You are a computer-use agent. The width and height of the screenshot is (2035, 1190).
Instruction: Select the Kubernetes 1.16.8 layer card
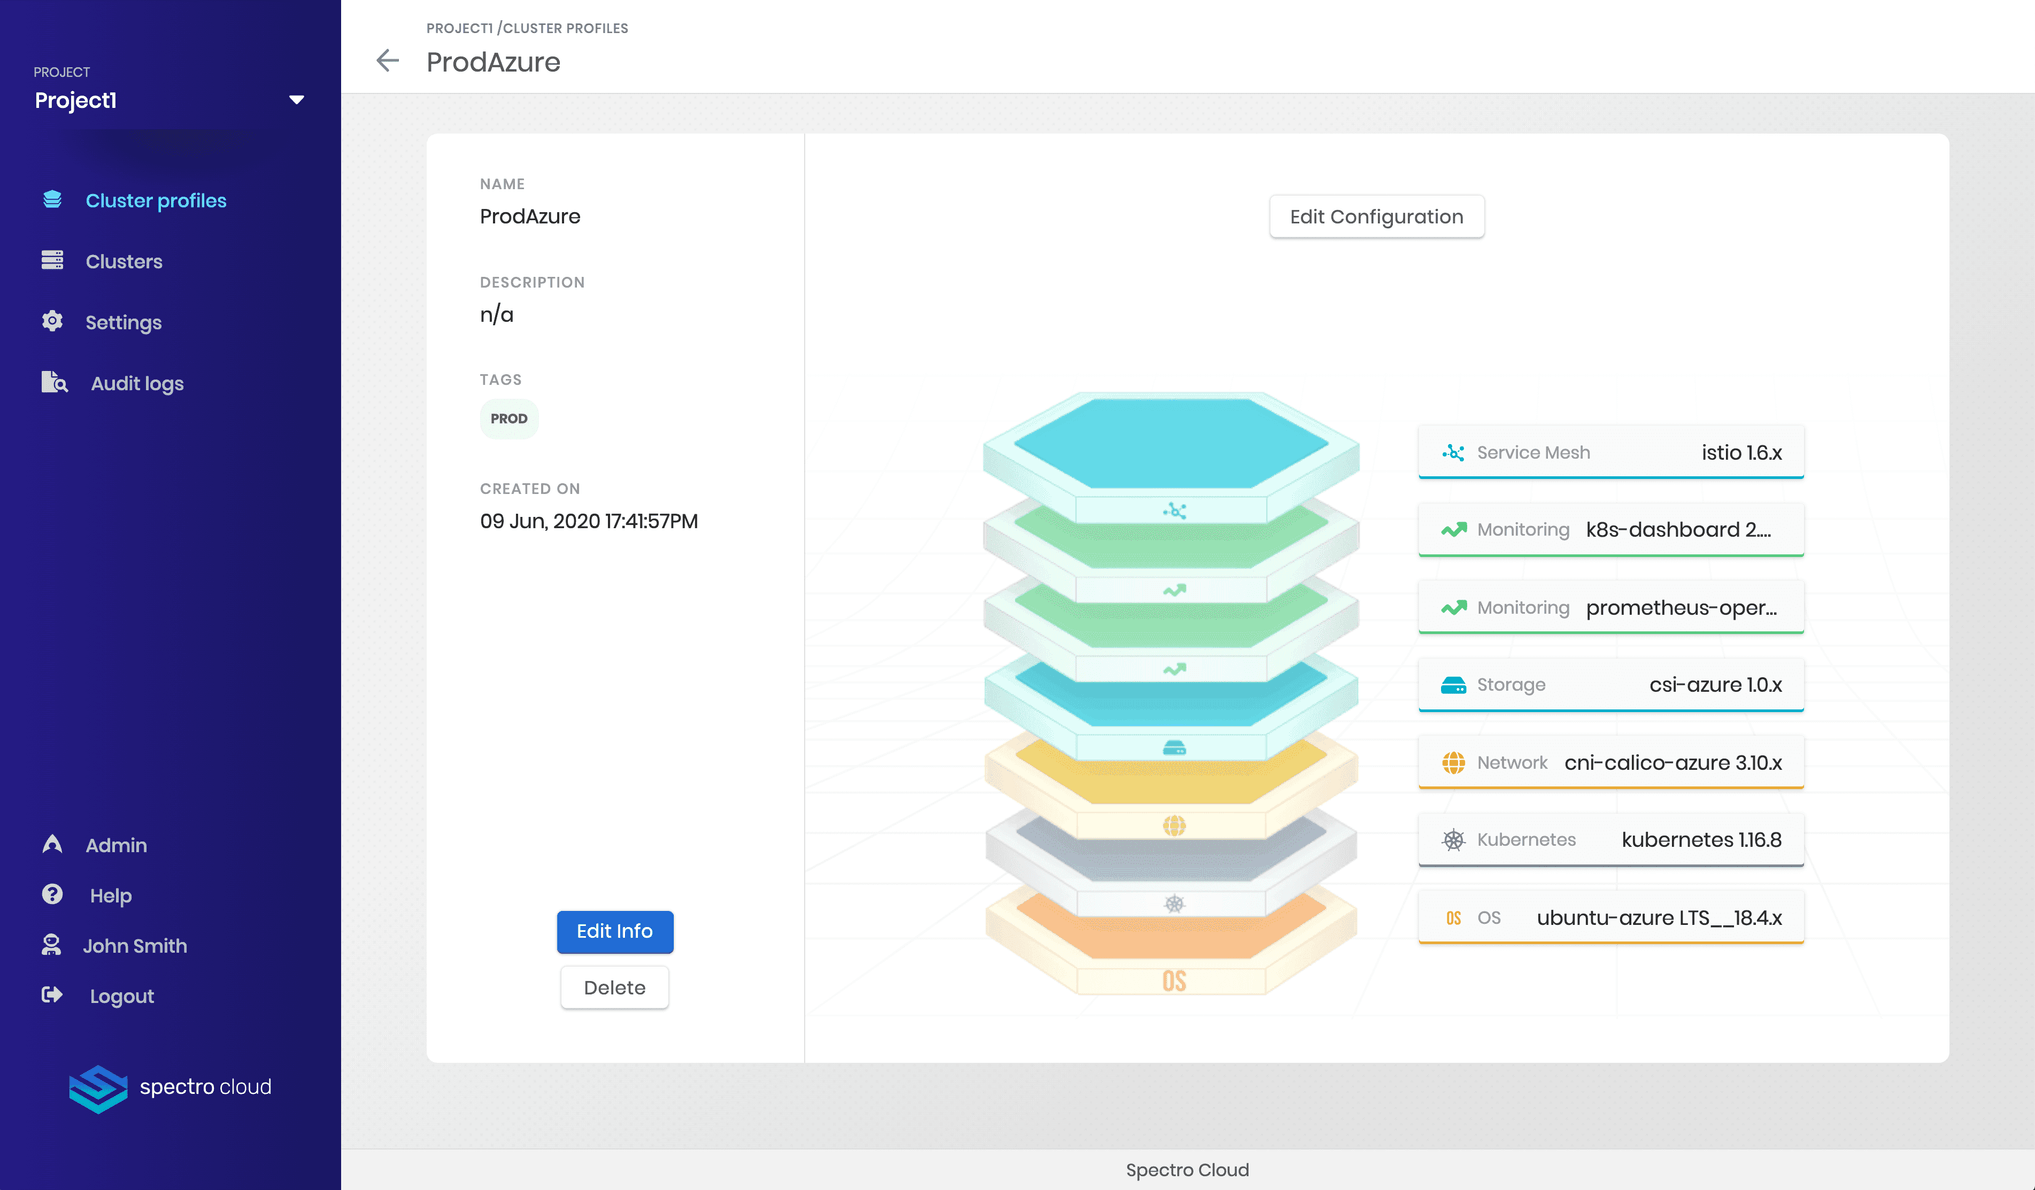[1611, 840]
